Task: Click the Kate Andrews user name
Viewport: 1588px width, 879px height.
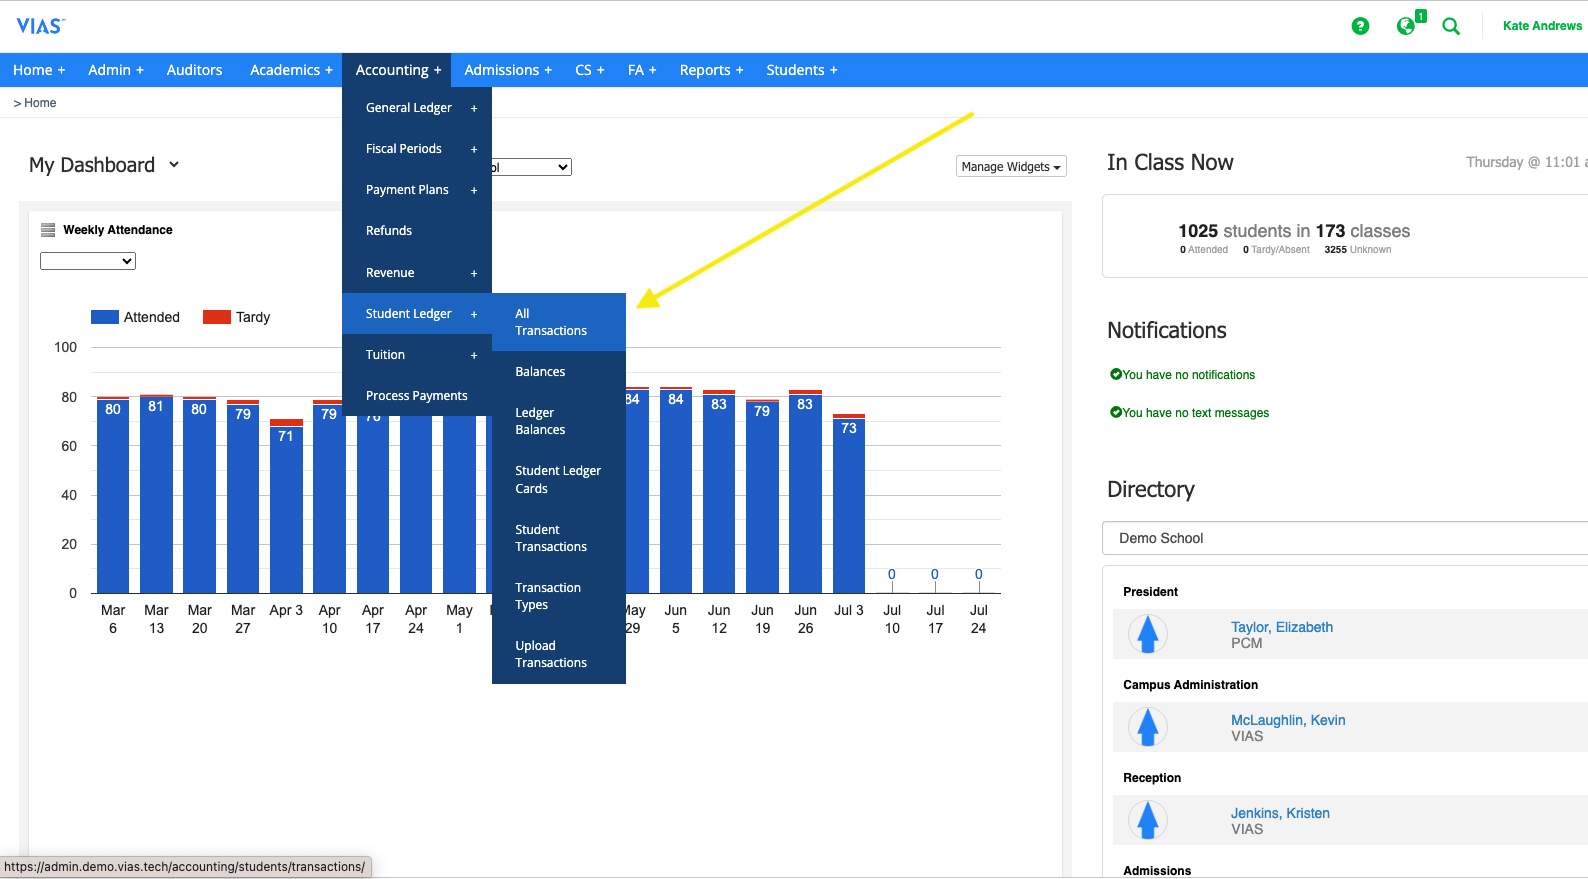Action: pyautogui.click(x=1541, y=26)
